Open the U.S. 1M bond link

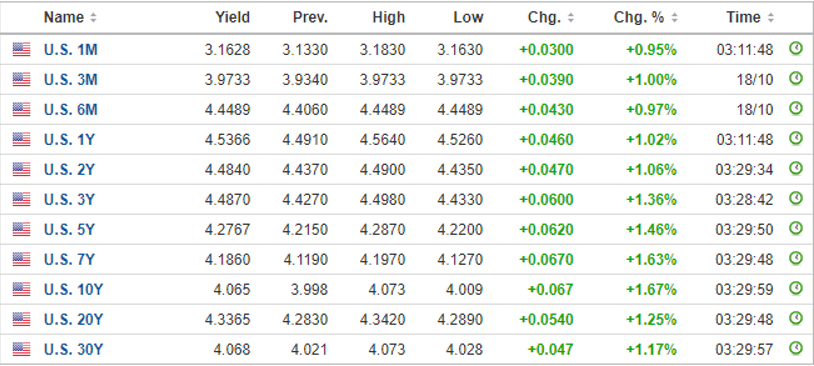point(71,50)
